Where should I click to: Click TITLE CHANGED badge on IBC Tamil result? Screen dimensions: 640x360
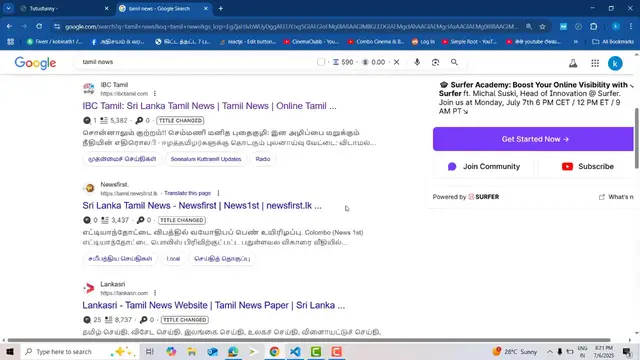[x=180, y=120]
